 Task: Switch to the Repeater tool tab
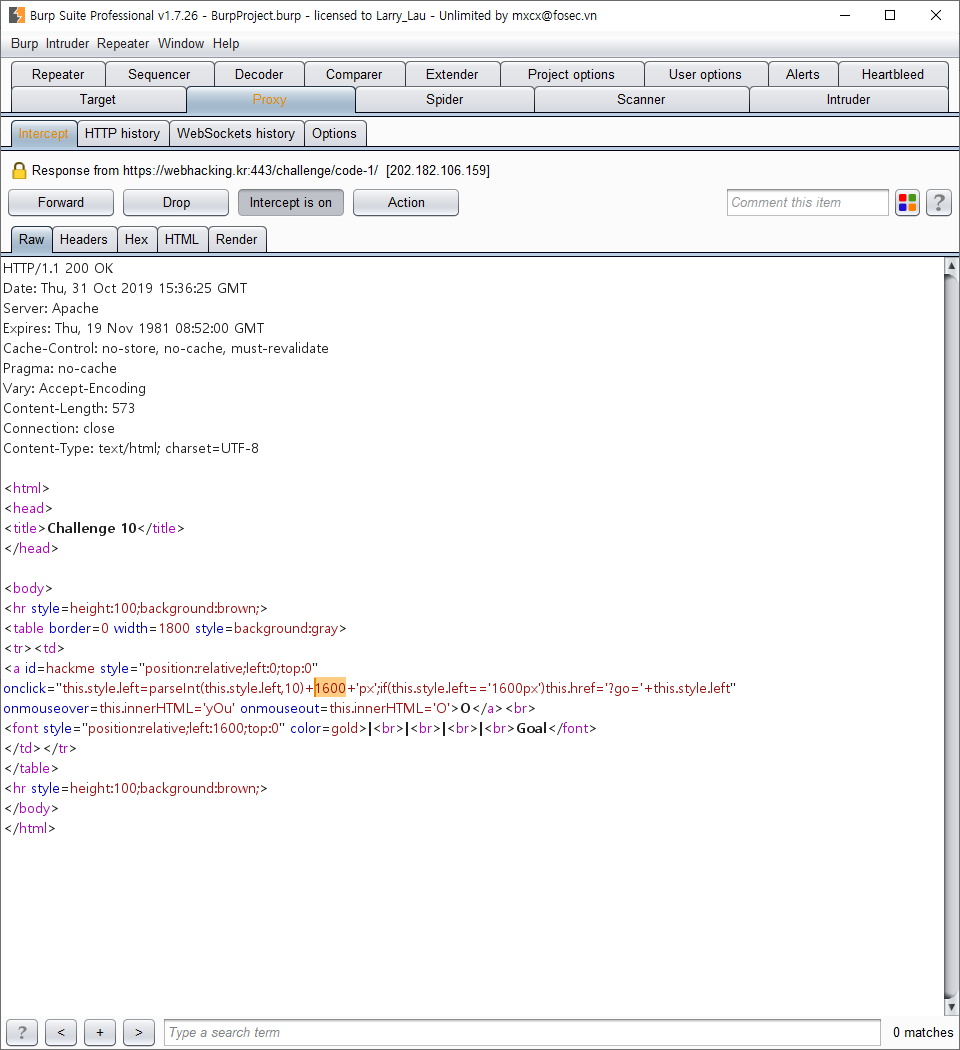[58, 74]
